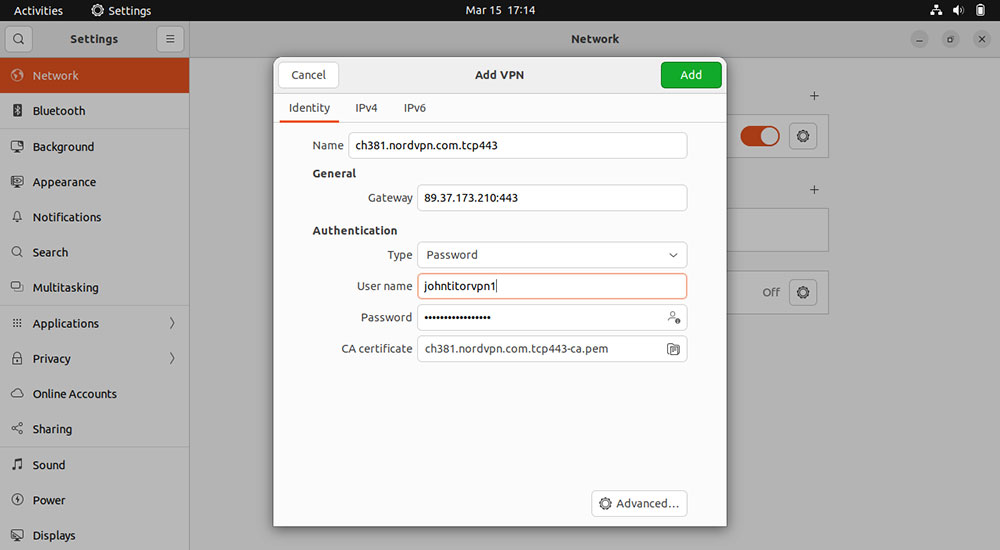This screenshot has height=550, width=1000.
Task: Click the Appearance icon in sidebar
Action: click(x=17, y=182)
